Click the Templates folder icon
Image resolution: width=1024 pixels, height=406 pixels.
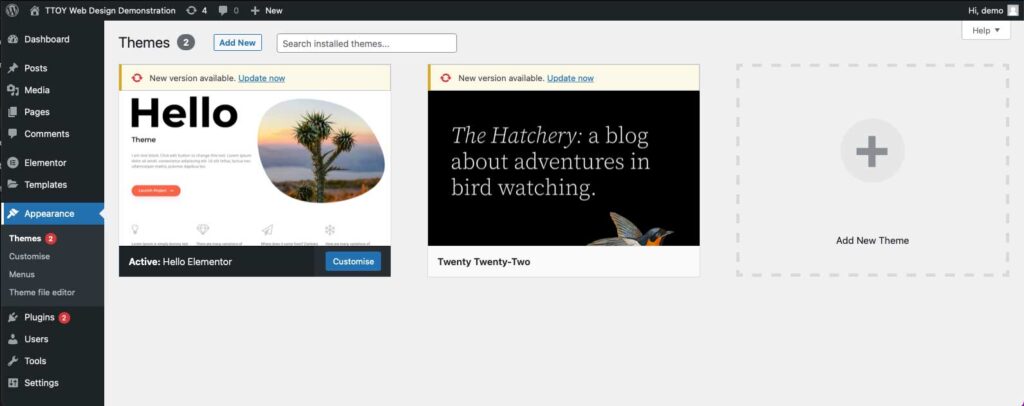tap(12, 185)
